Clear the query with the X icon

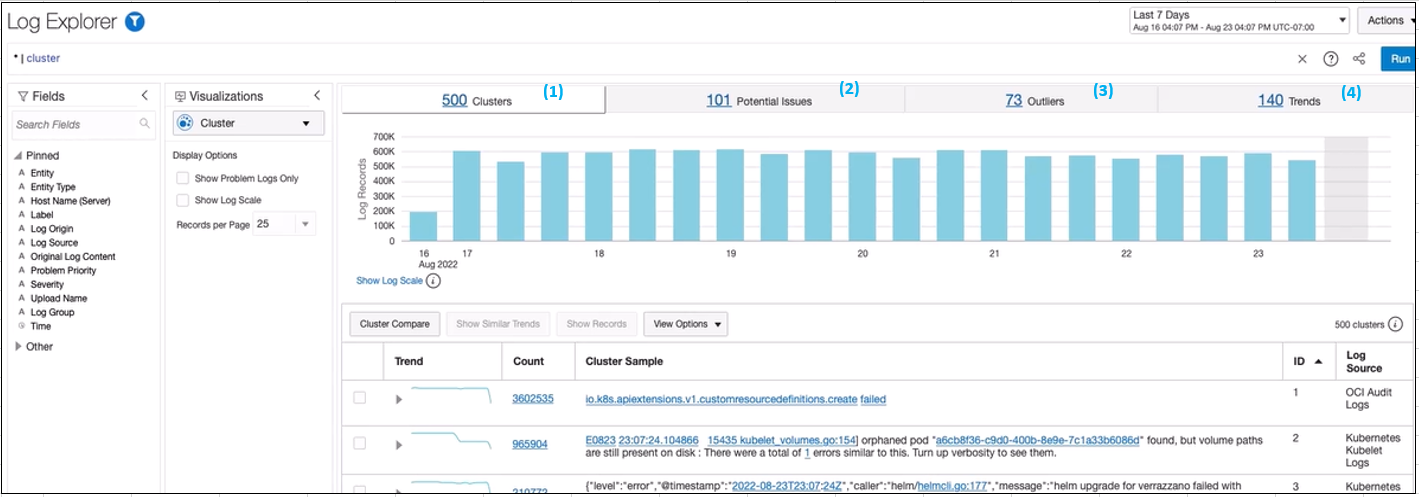1302,59
